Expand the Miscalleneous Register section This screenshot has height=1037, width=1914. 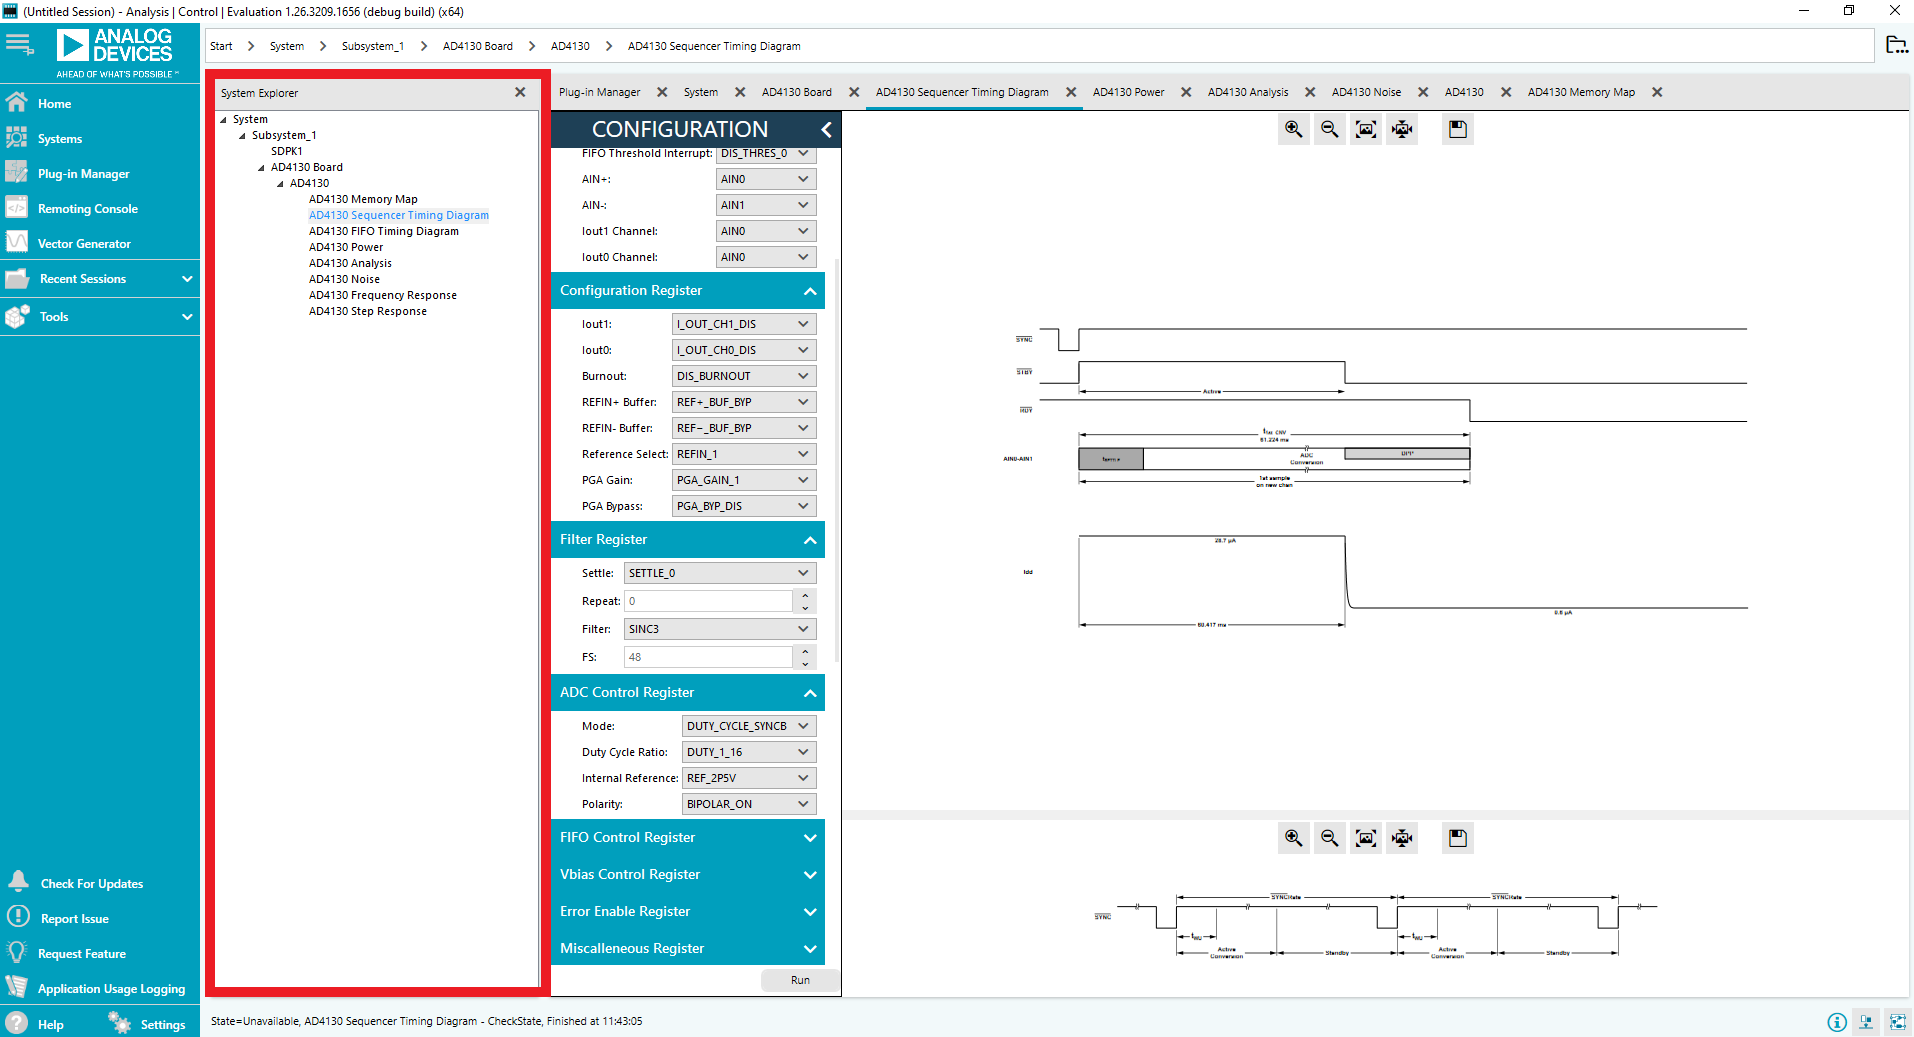coord(810,949)
